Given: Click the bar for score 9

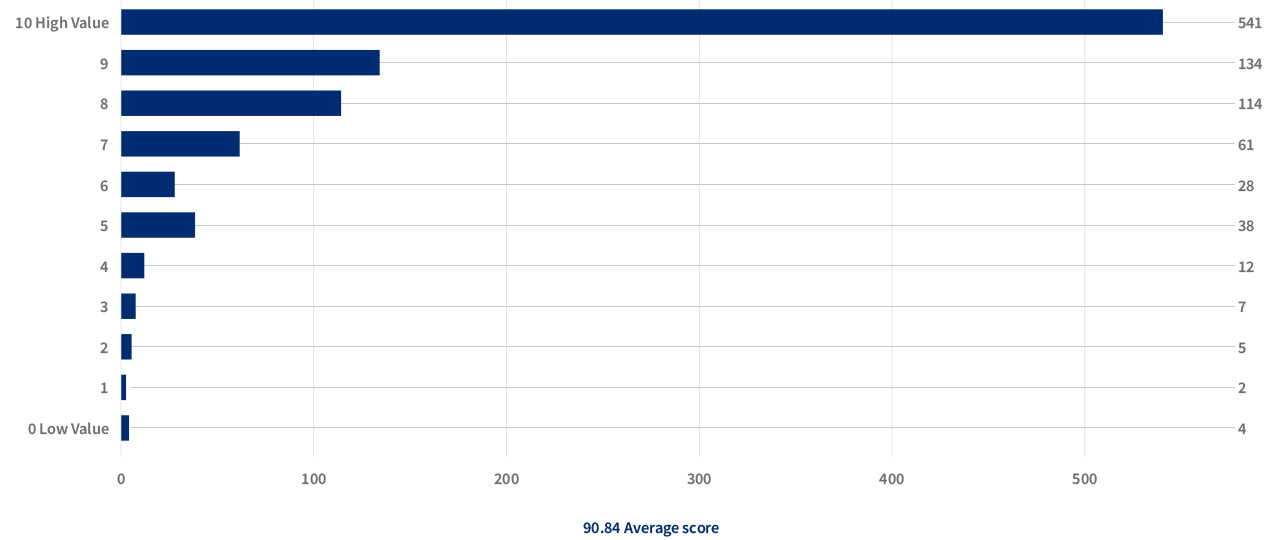Looking at the screenshot, I should coord(250,63).
